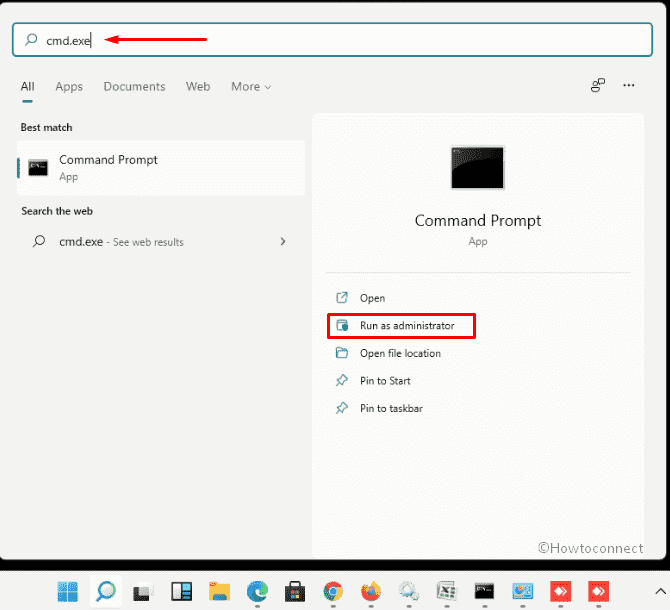Image resolution: width=670 pixels, height=610 pixels.
Task: Click the search magnifier icon in search box
Action: (31, 40)
